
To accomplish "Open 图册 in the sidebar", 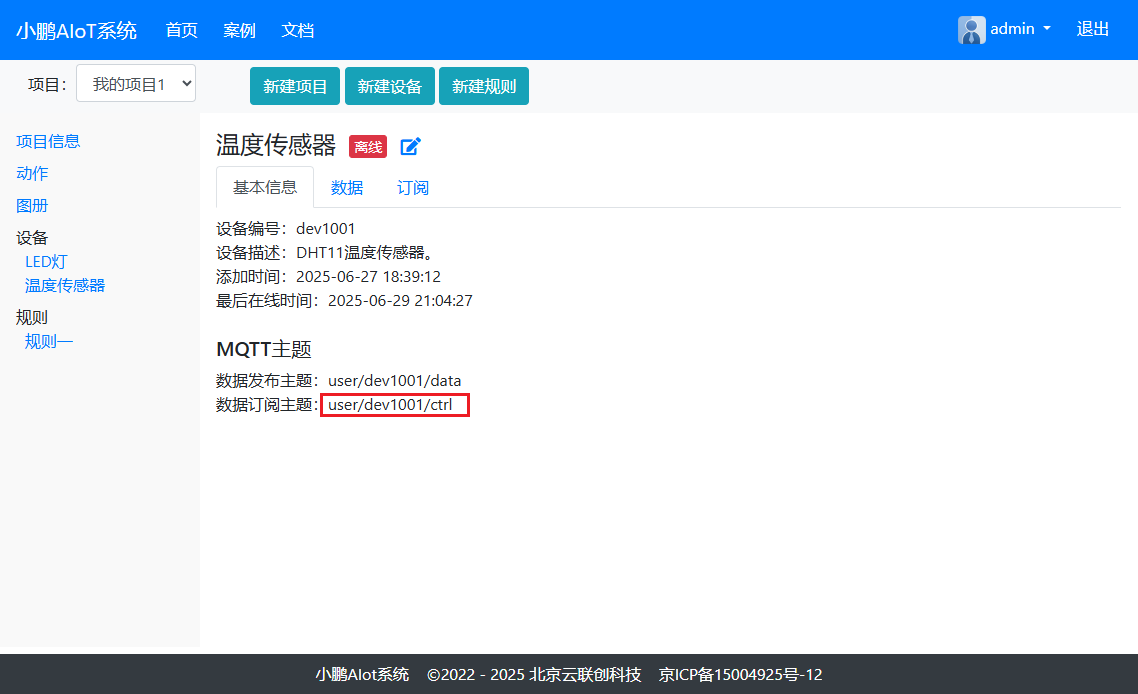I will 32,205.
